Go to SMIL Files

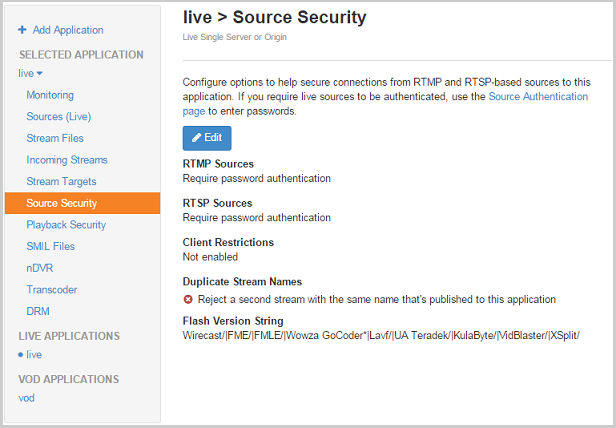(51, 246)
